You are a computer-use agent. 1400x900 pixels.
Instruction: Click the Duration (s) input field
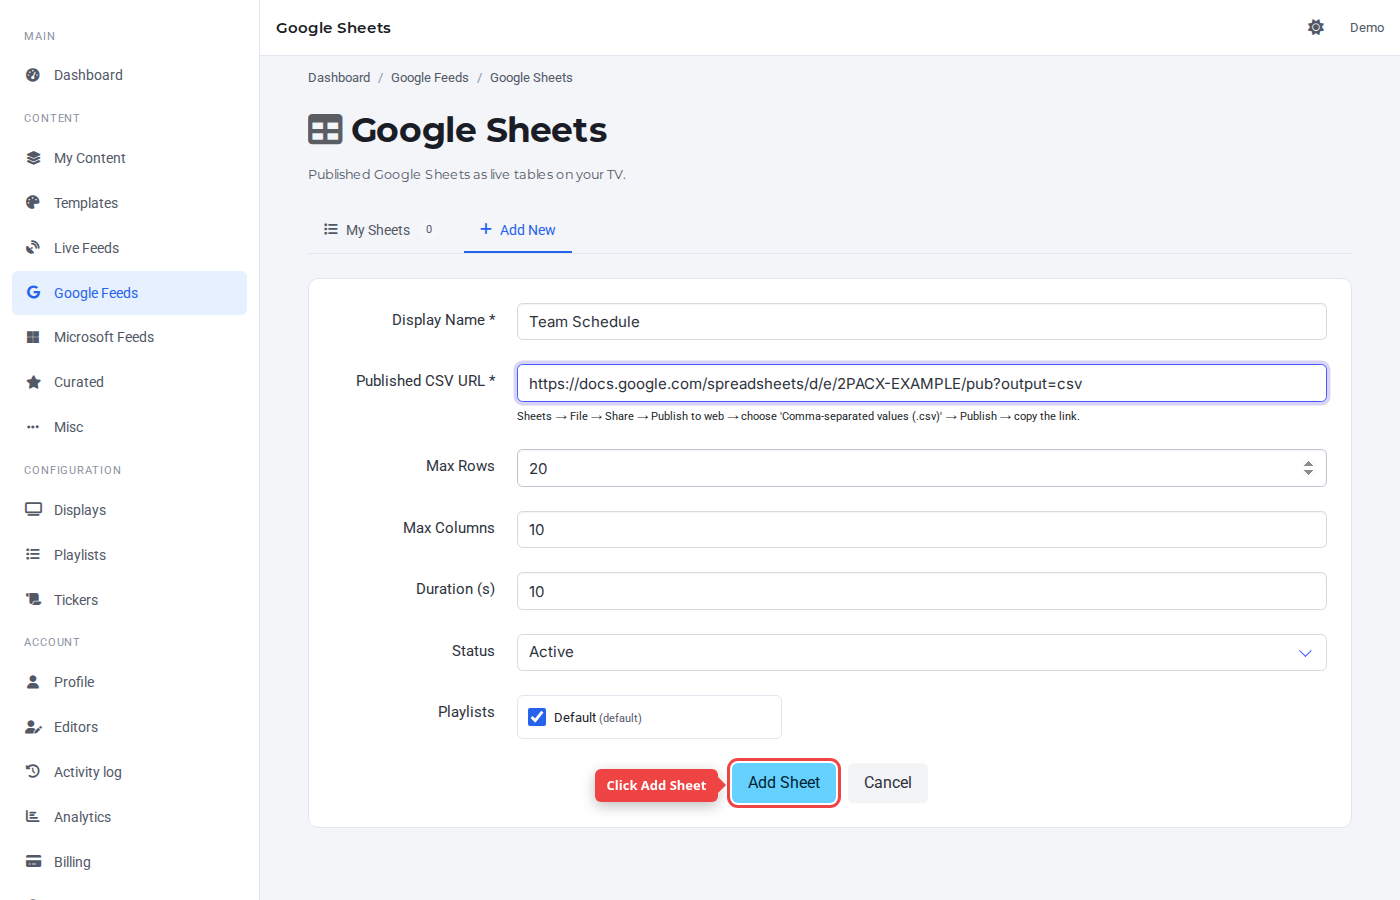click(921, 591)
